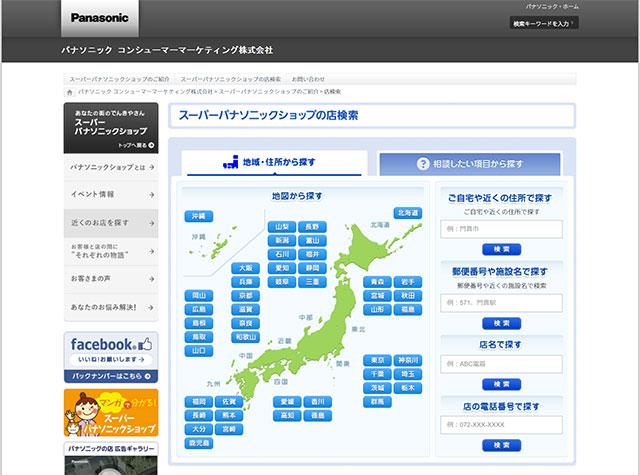
Task: Click the トップへ戻る arrow in sidebar header
Action: (x=151, y=145)
